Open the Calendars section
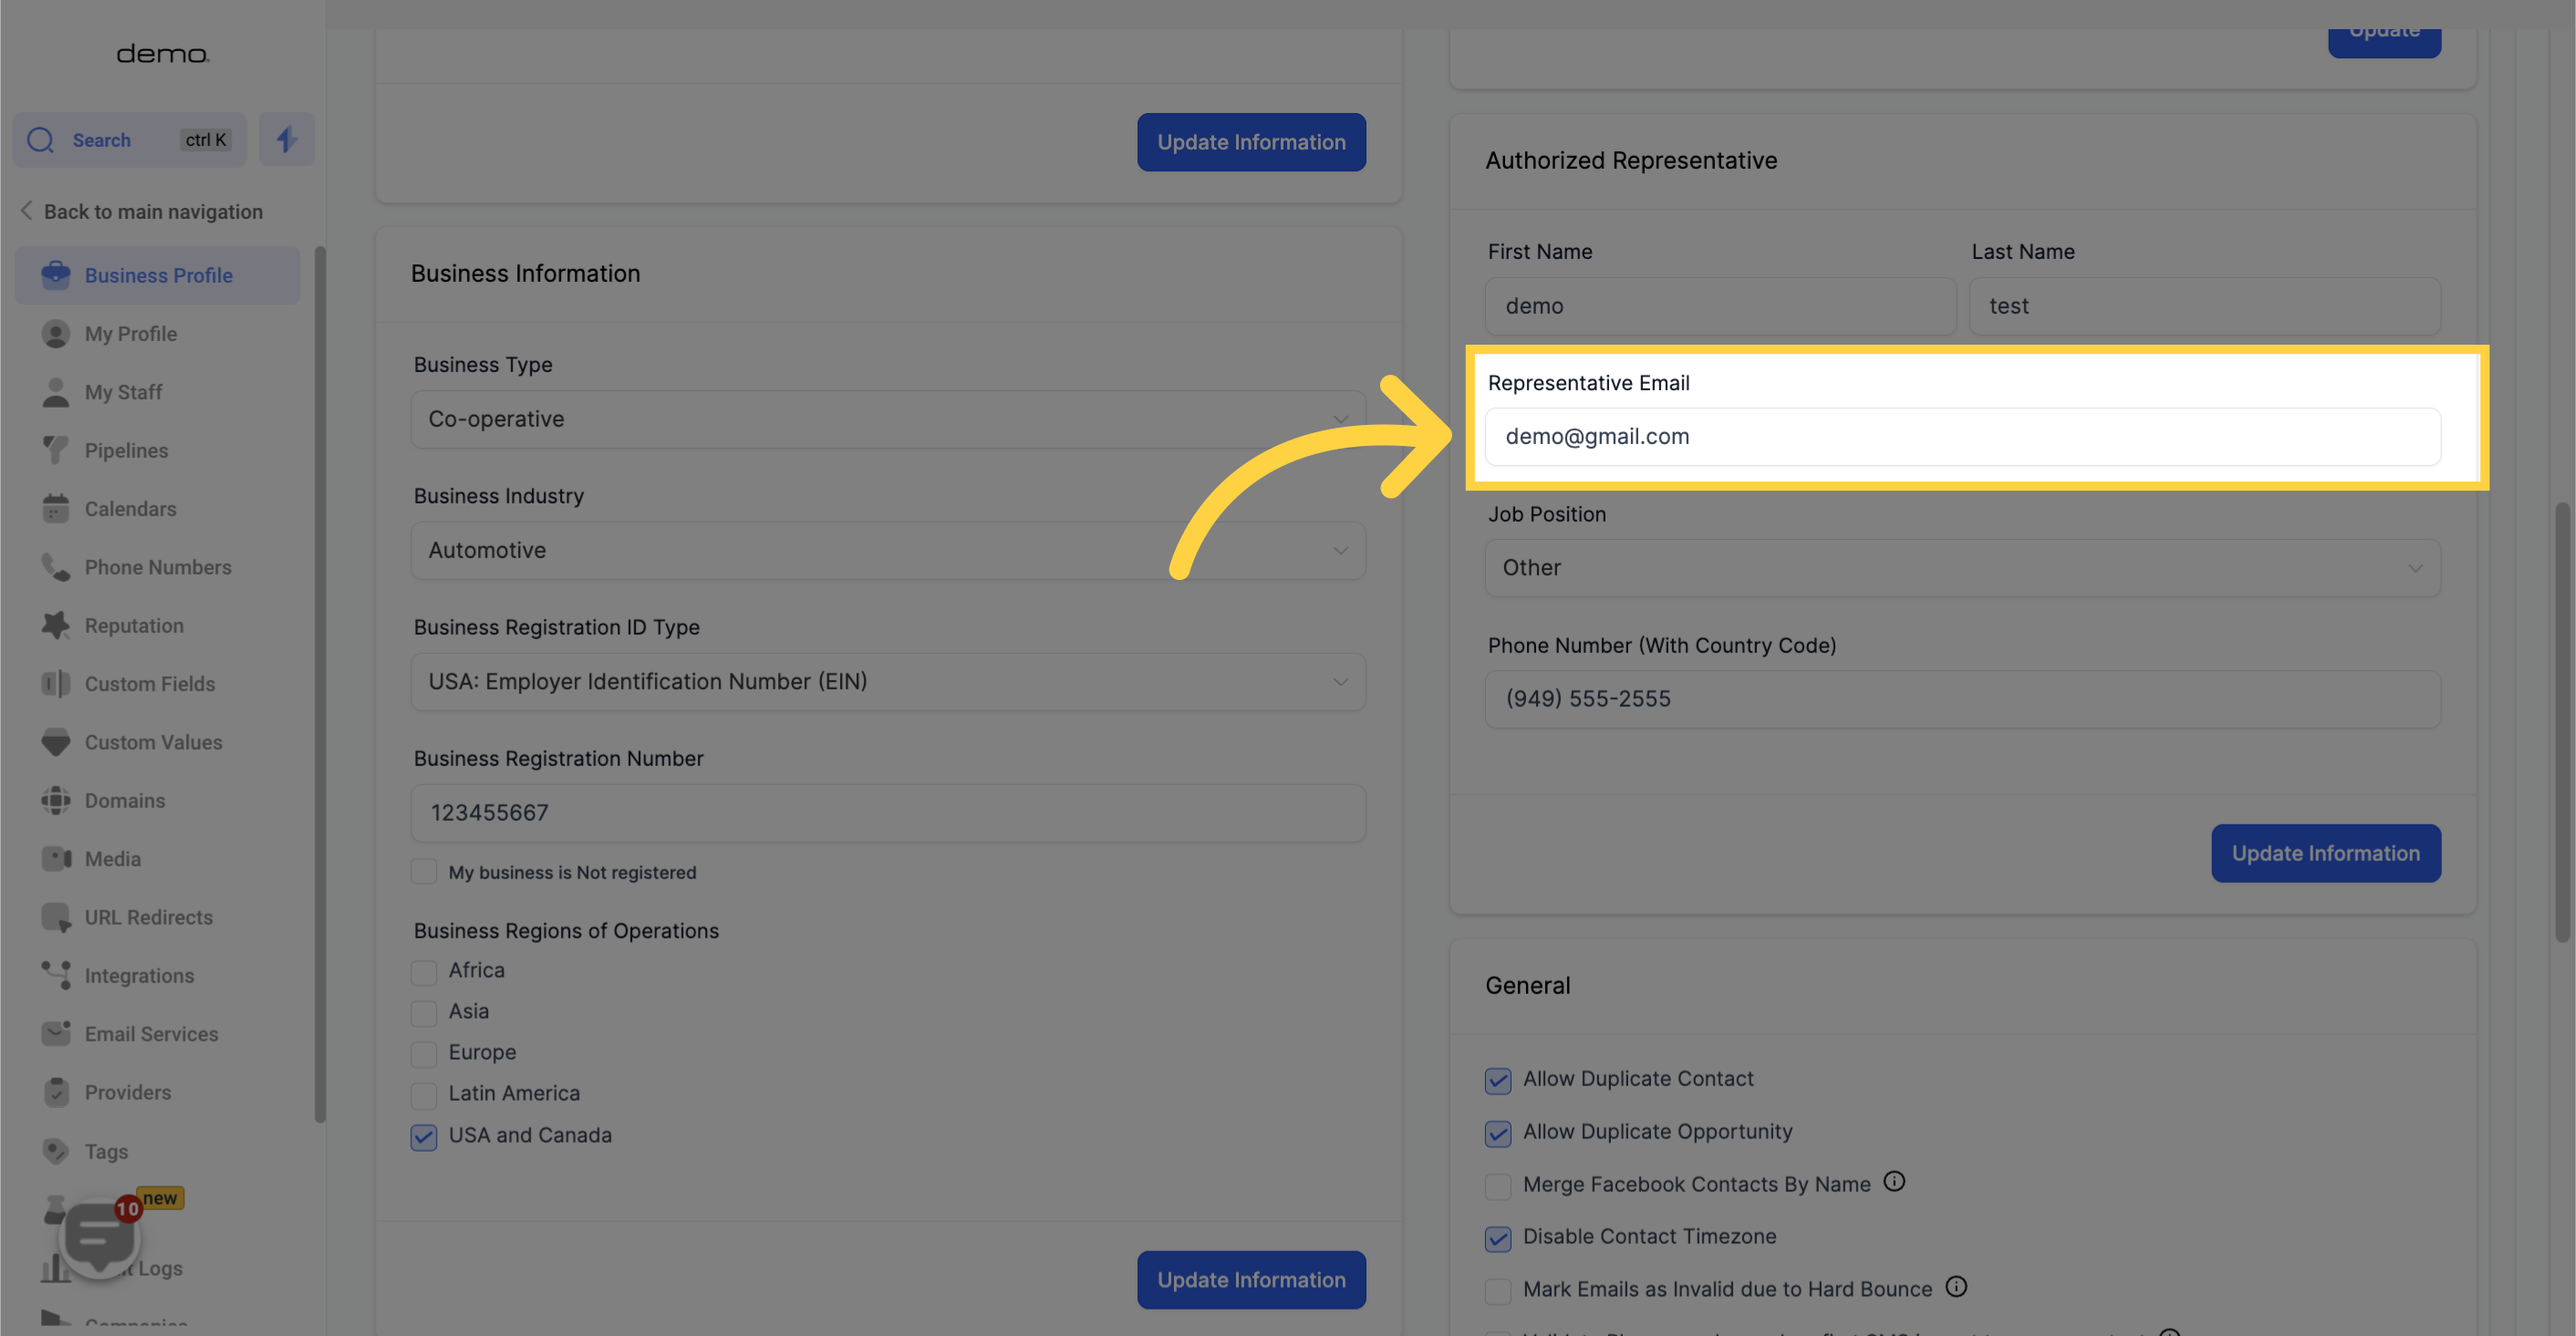The width and height of the screenshot is (2576, 1336). [131, 510]
